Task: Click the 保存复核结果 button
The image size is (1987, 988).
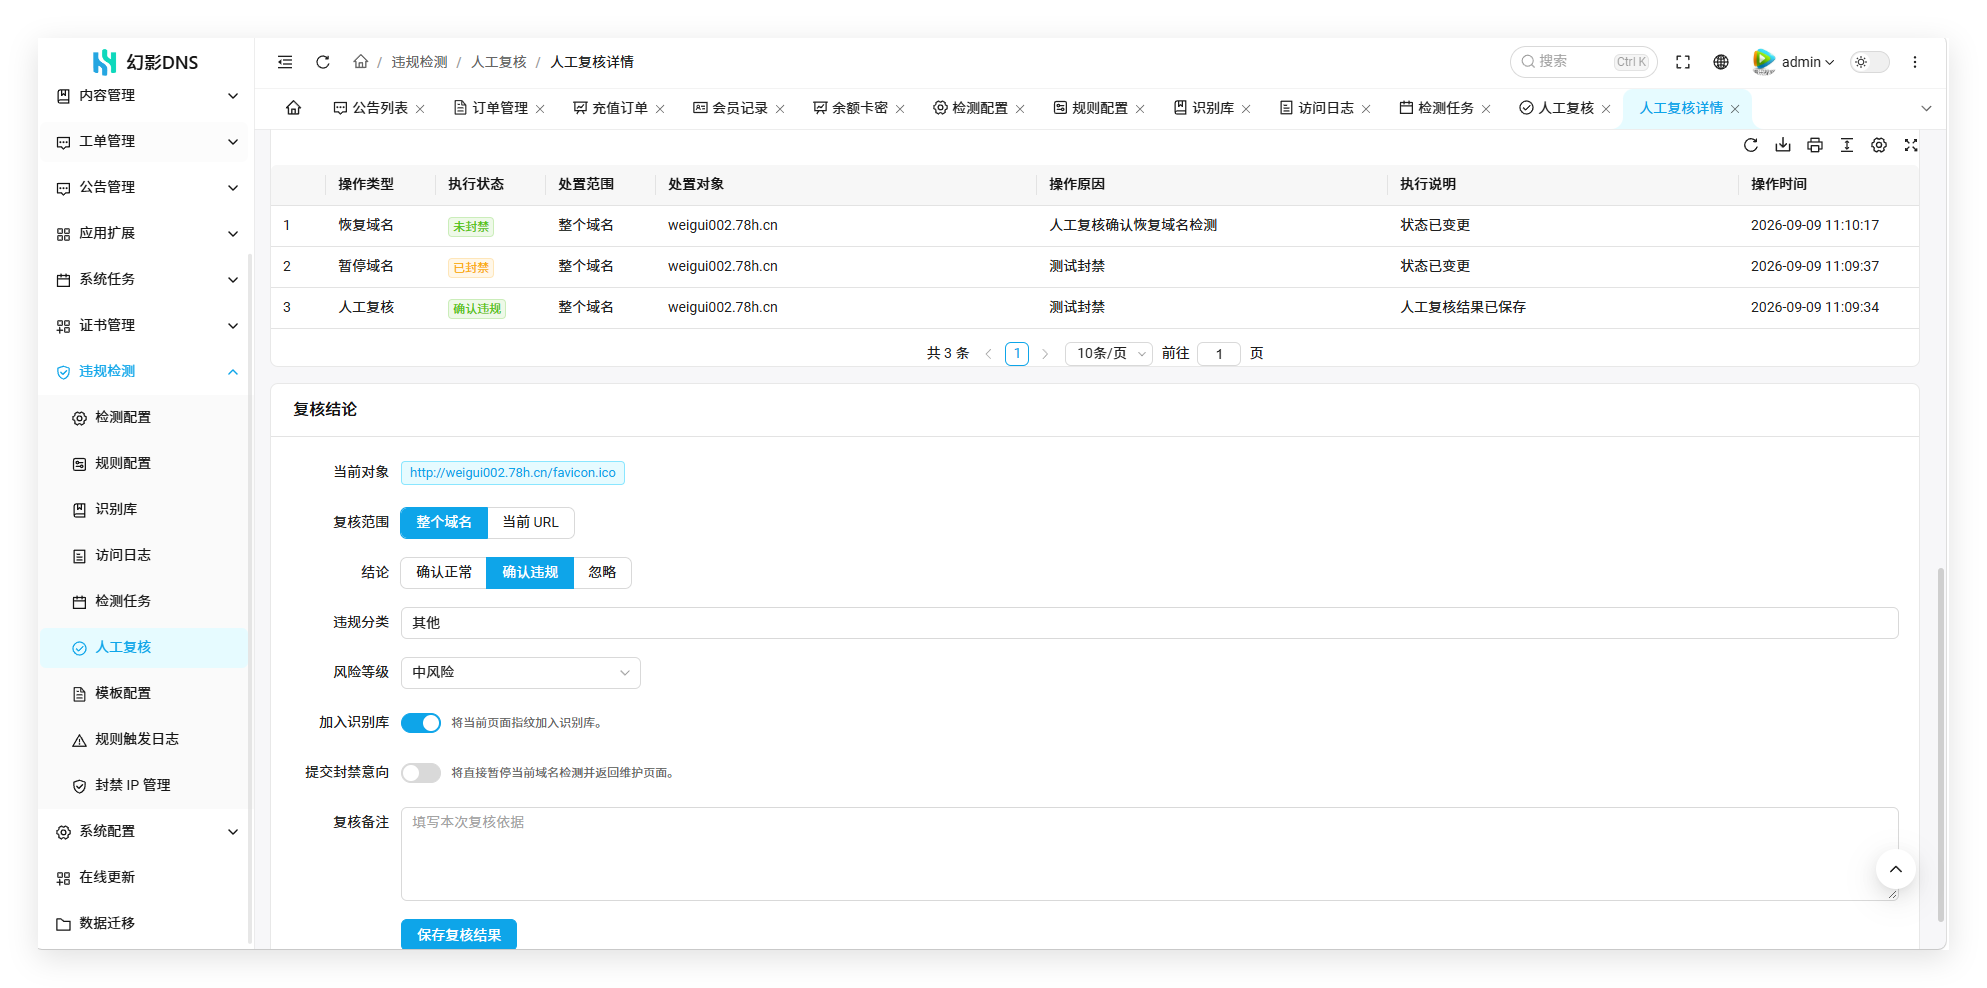Action: (x=459, y=935)
